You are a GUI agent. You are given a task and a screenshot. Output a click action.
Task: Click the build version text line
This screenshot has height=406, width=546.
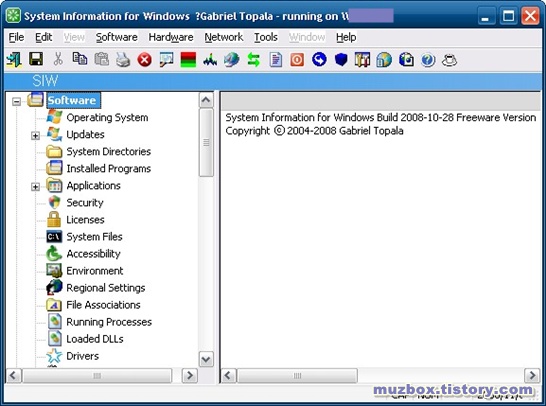coord(381,117)
